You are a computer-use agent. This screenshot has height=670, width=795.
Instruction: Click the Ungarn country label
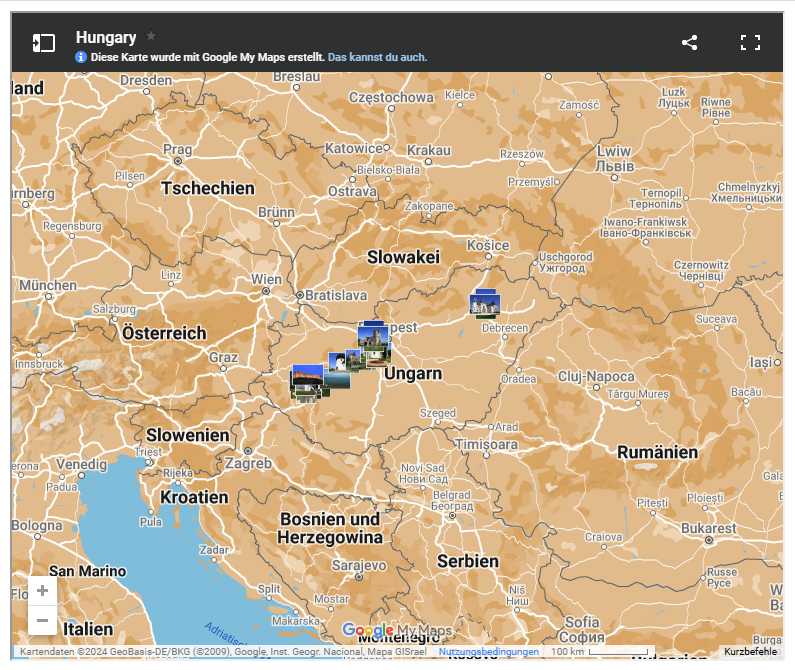coord(413,374)
